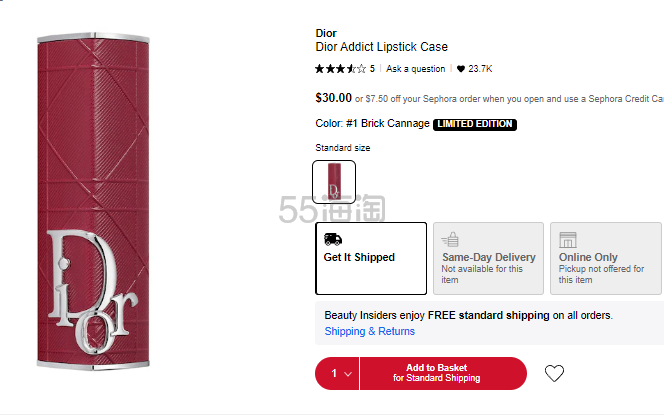This screenshot has width=664, height=418.
Task: Select the #1 Brick Cannage color swatch
Action: (334, 182)
